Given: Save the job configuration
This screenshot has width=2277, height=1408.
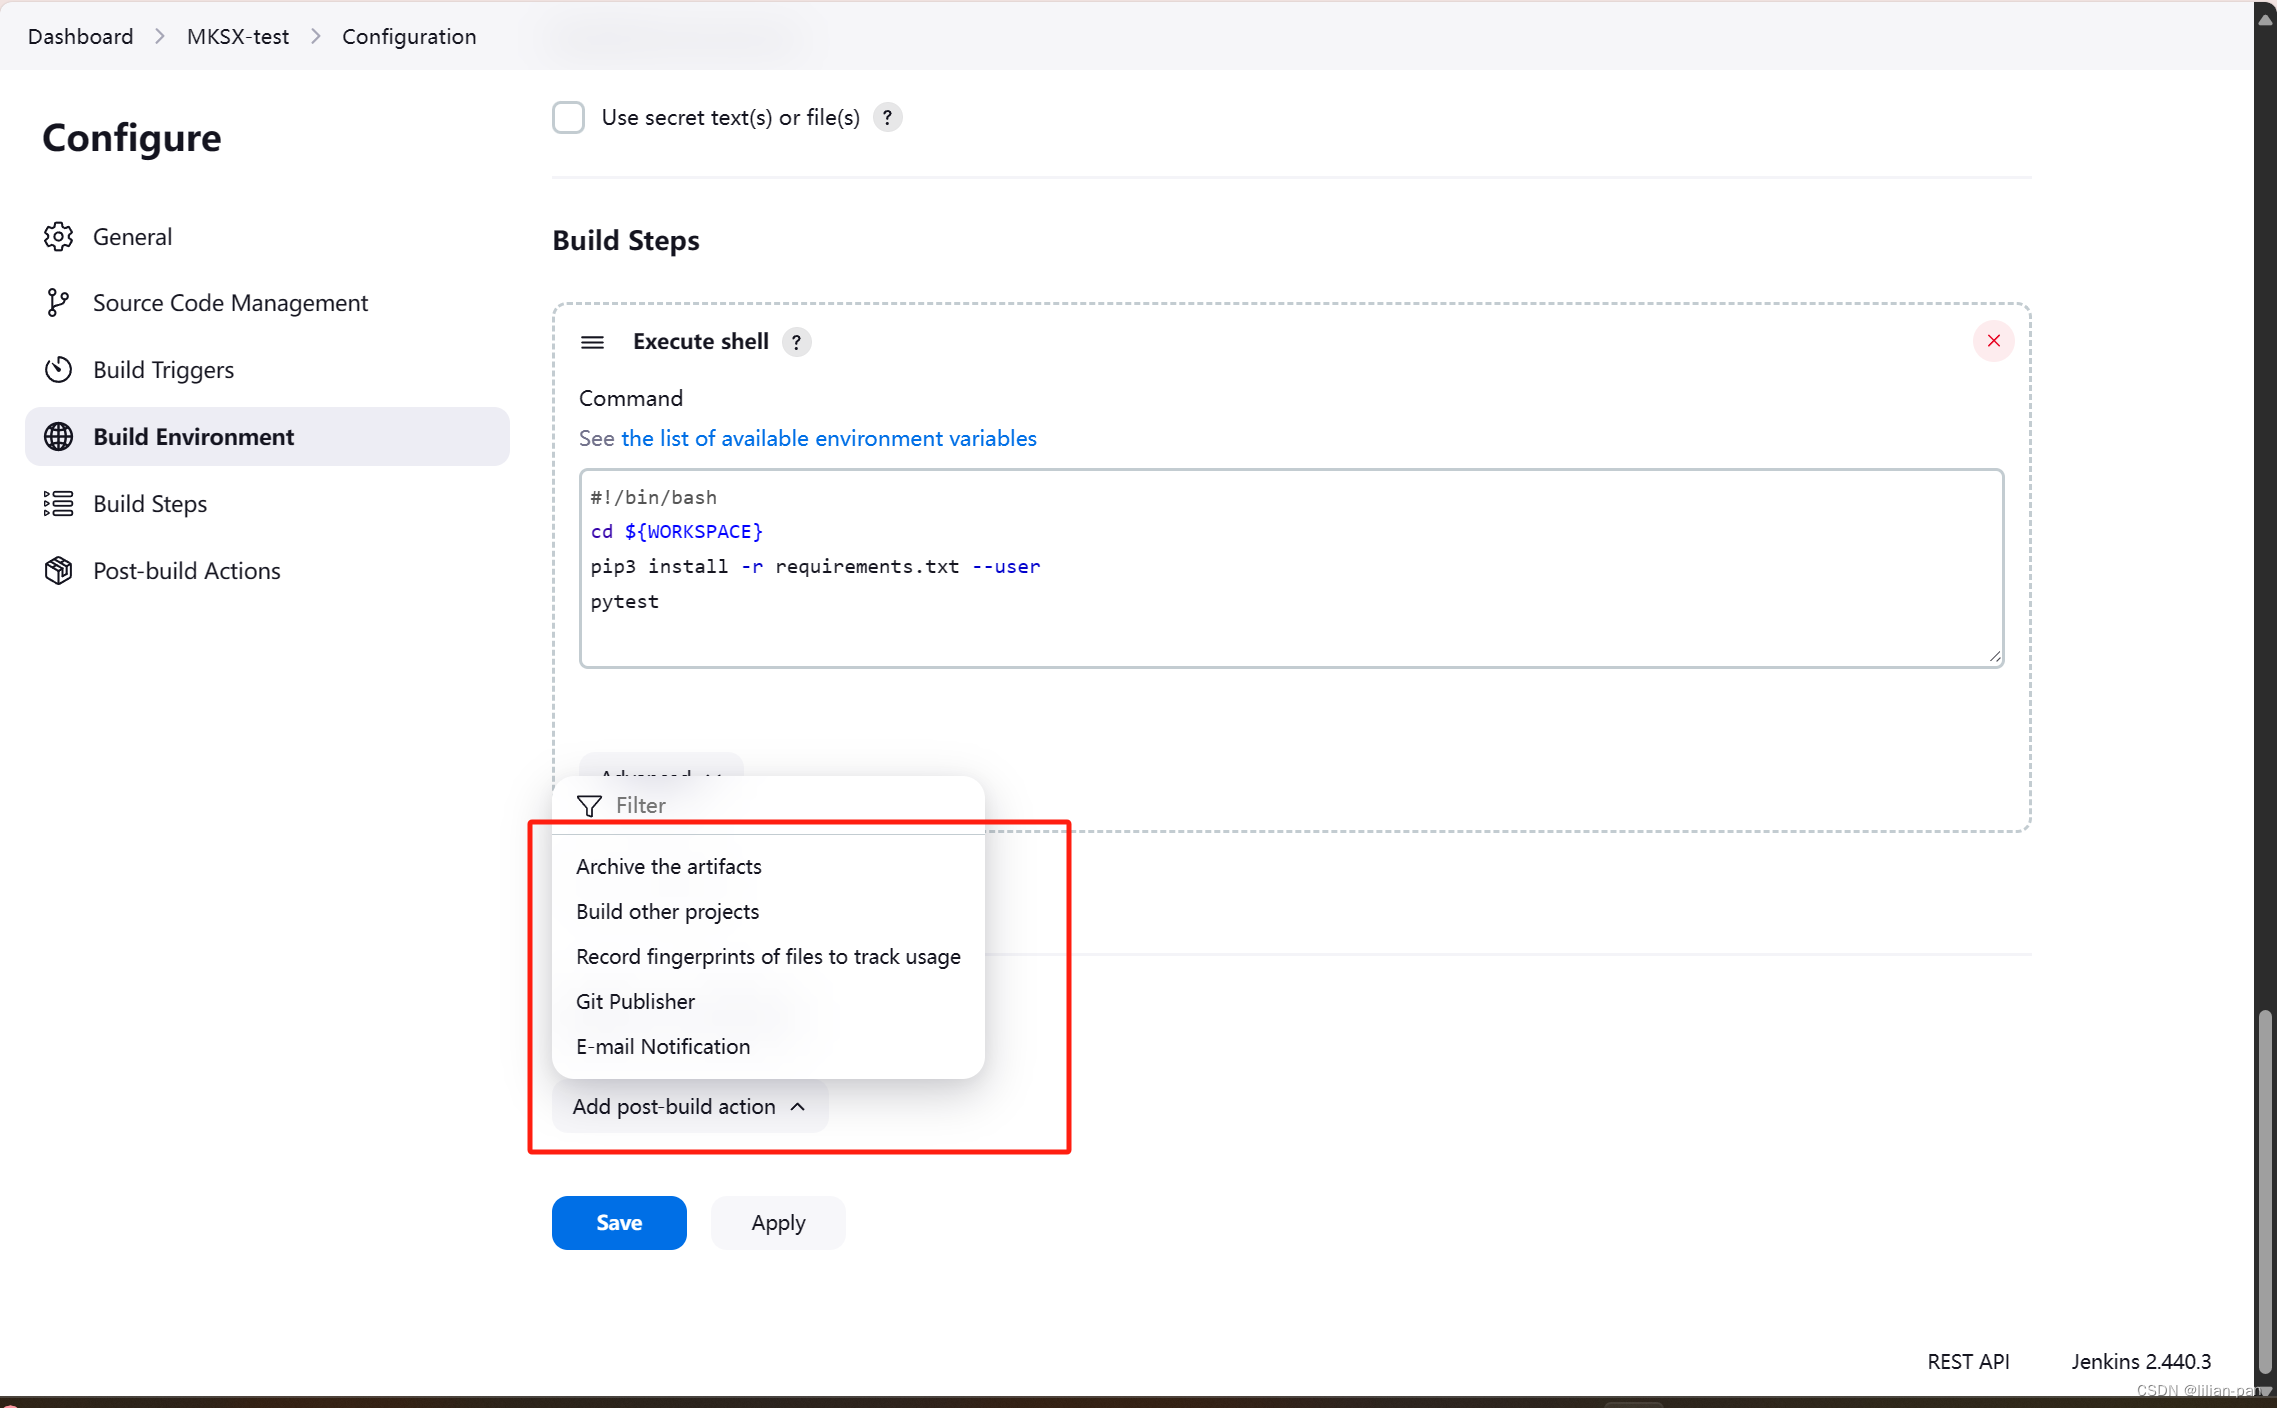Looking at the screenshot, I should point(618,1222).
